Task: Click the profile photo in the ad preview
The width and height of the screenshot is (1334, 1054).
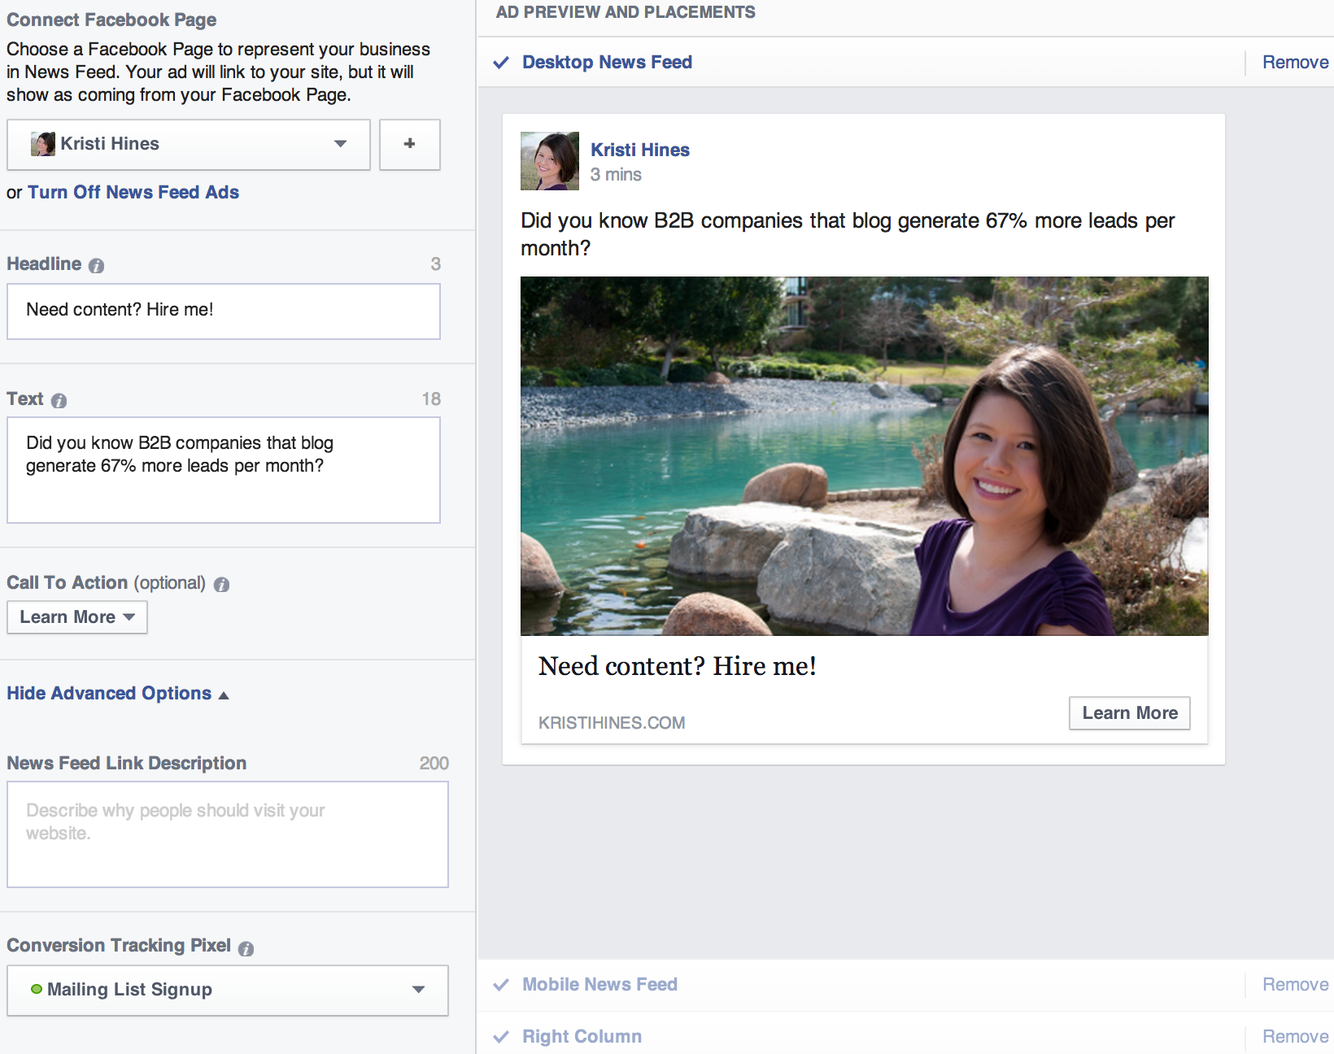Action: (549, 160)
